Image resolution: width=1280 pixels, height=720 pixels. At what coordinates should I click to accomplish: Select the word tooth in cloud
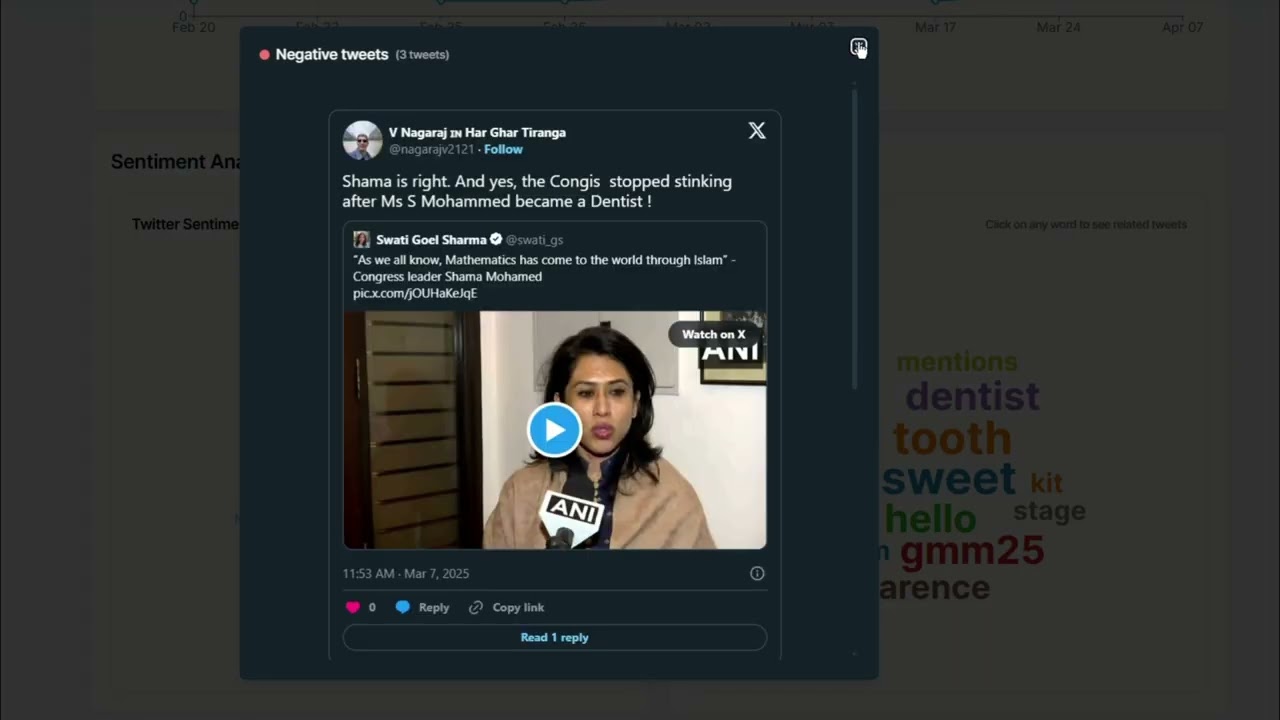point(952,438)
